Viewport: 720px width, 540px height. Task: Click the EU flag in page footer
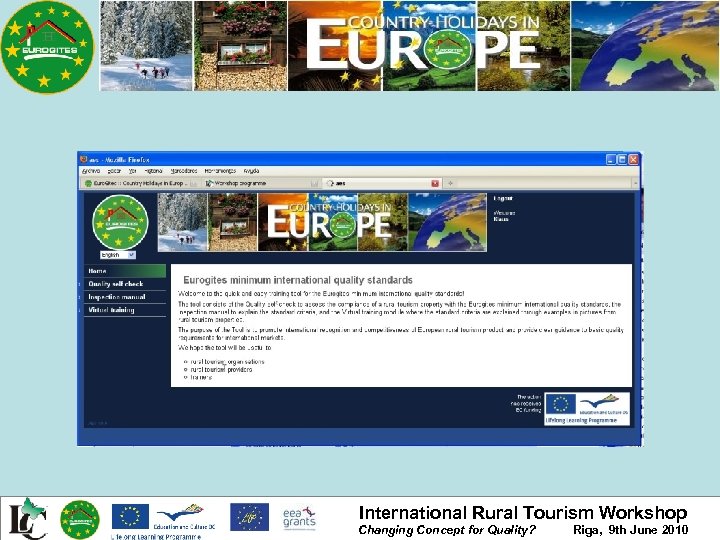click(x=561, y=404)
